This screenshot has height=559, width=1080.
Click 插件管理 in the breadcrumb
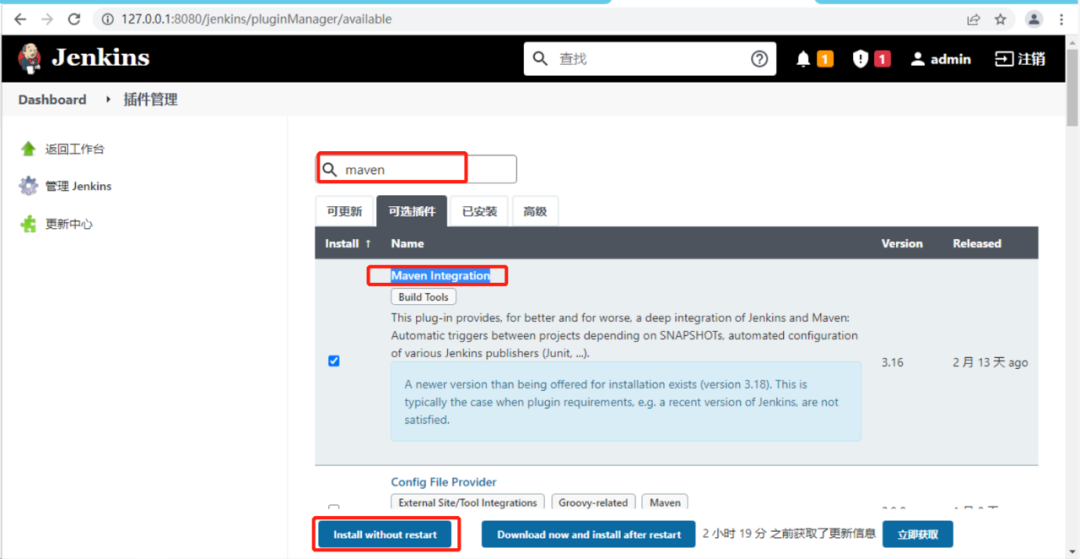pyautogui.click(x=151, y=100)
